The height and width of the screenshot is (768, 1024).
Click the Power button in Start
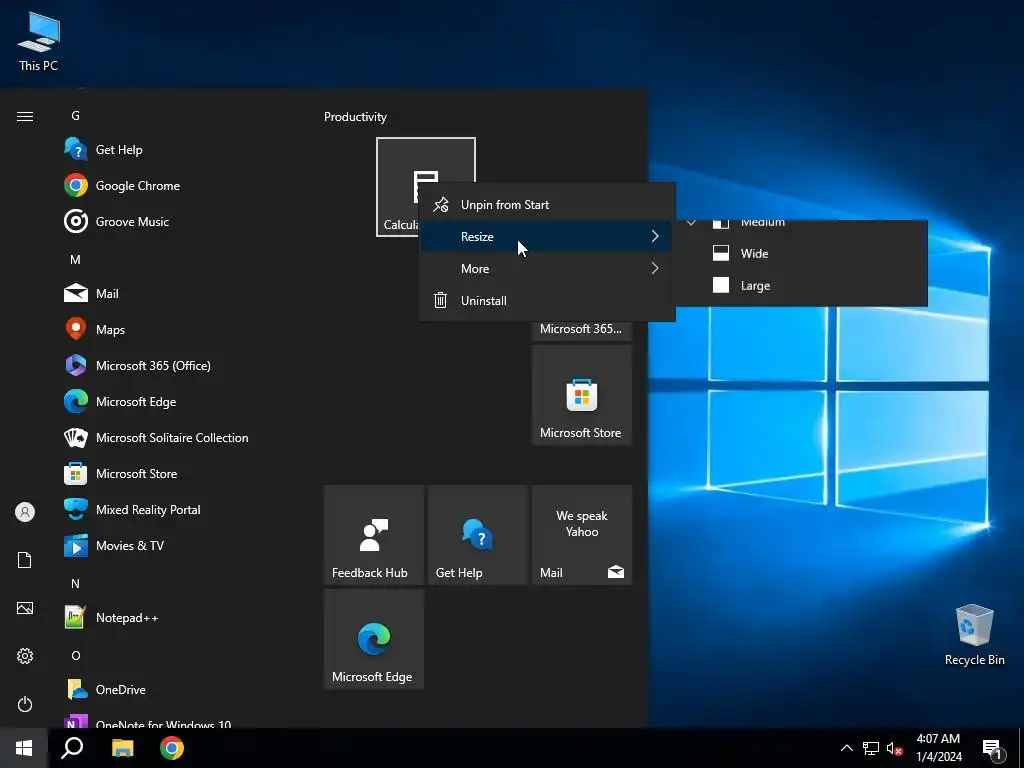click(25, 704)
